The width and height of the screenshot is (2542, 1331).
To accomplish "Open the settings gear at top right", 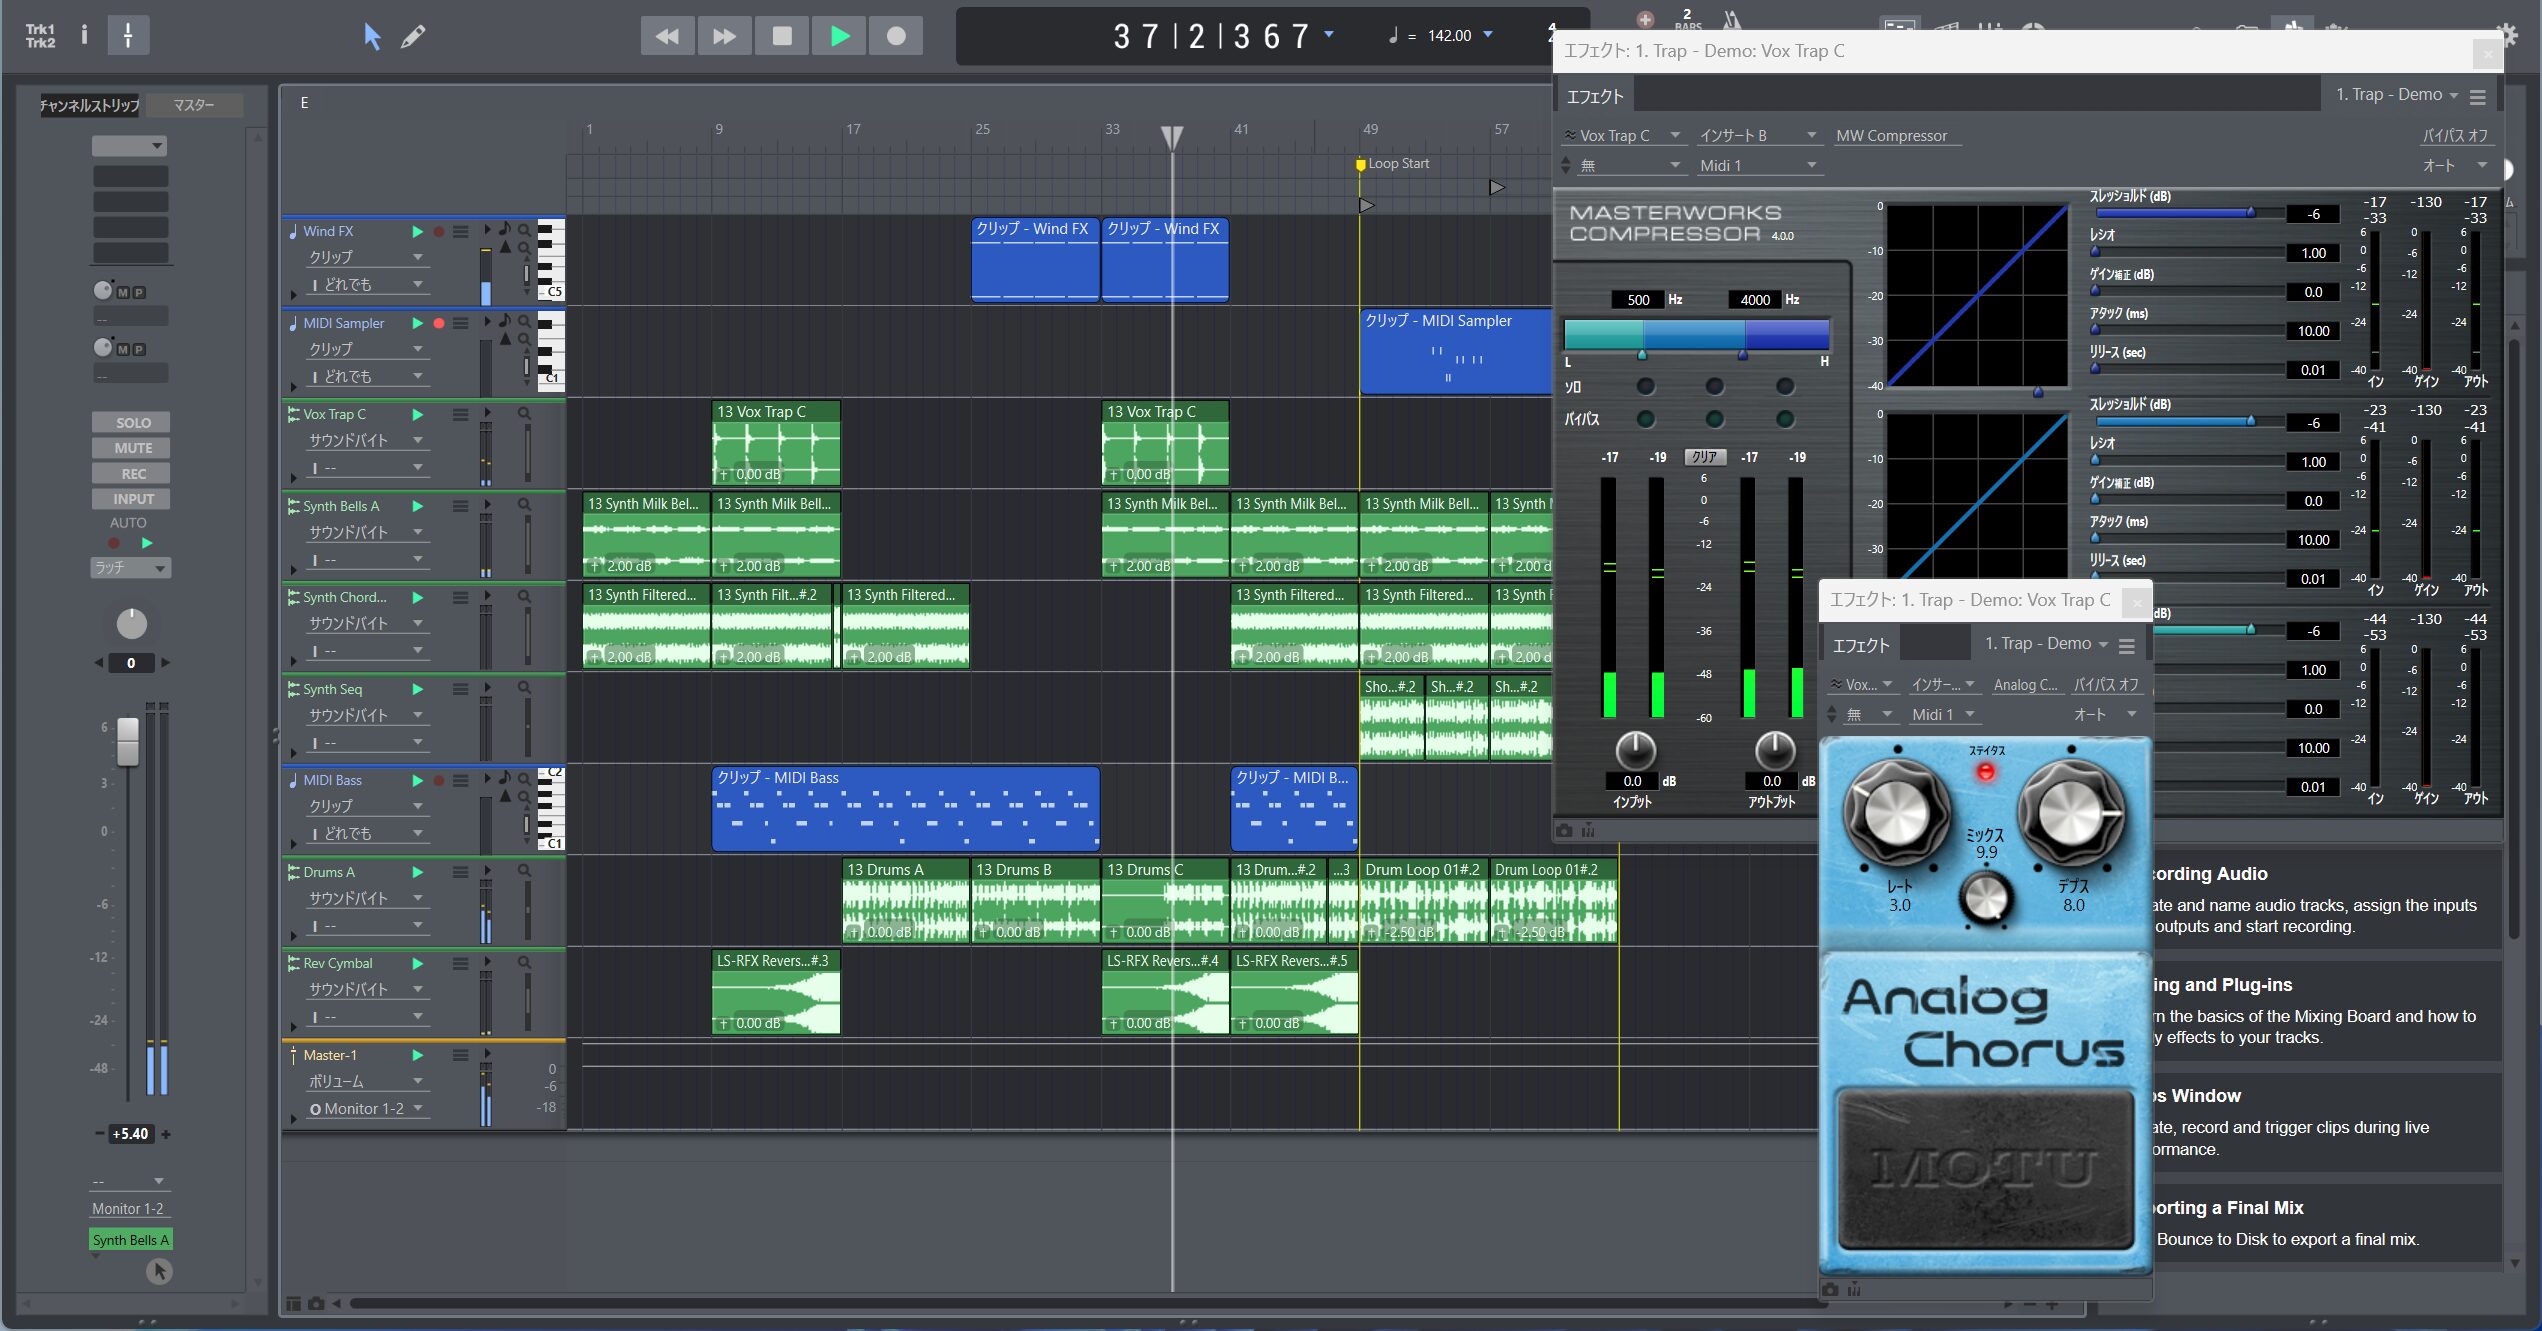I will click(2507, 34).
